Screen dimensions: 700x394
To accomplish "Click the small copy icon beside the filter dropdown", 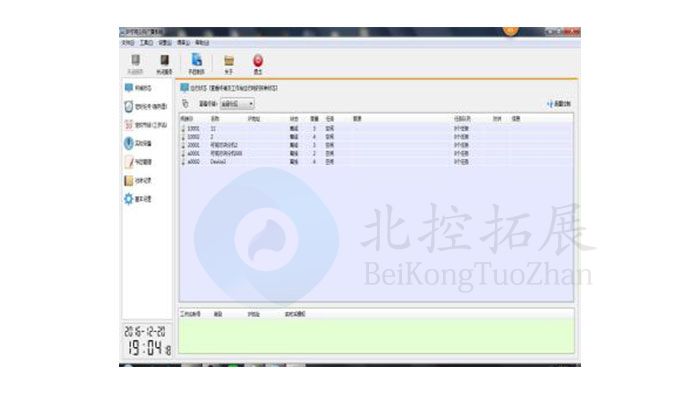I will pyautogui.click(x=185, y=104).
